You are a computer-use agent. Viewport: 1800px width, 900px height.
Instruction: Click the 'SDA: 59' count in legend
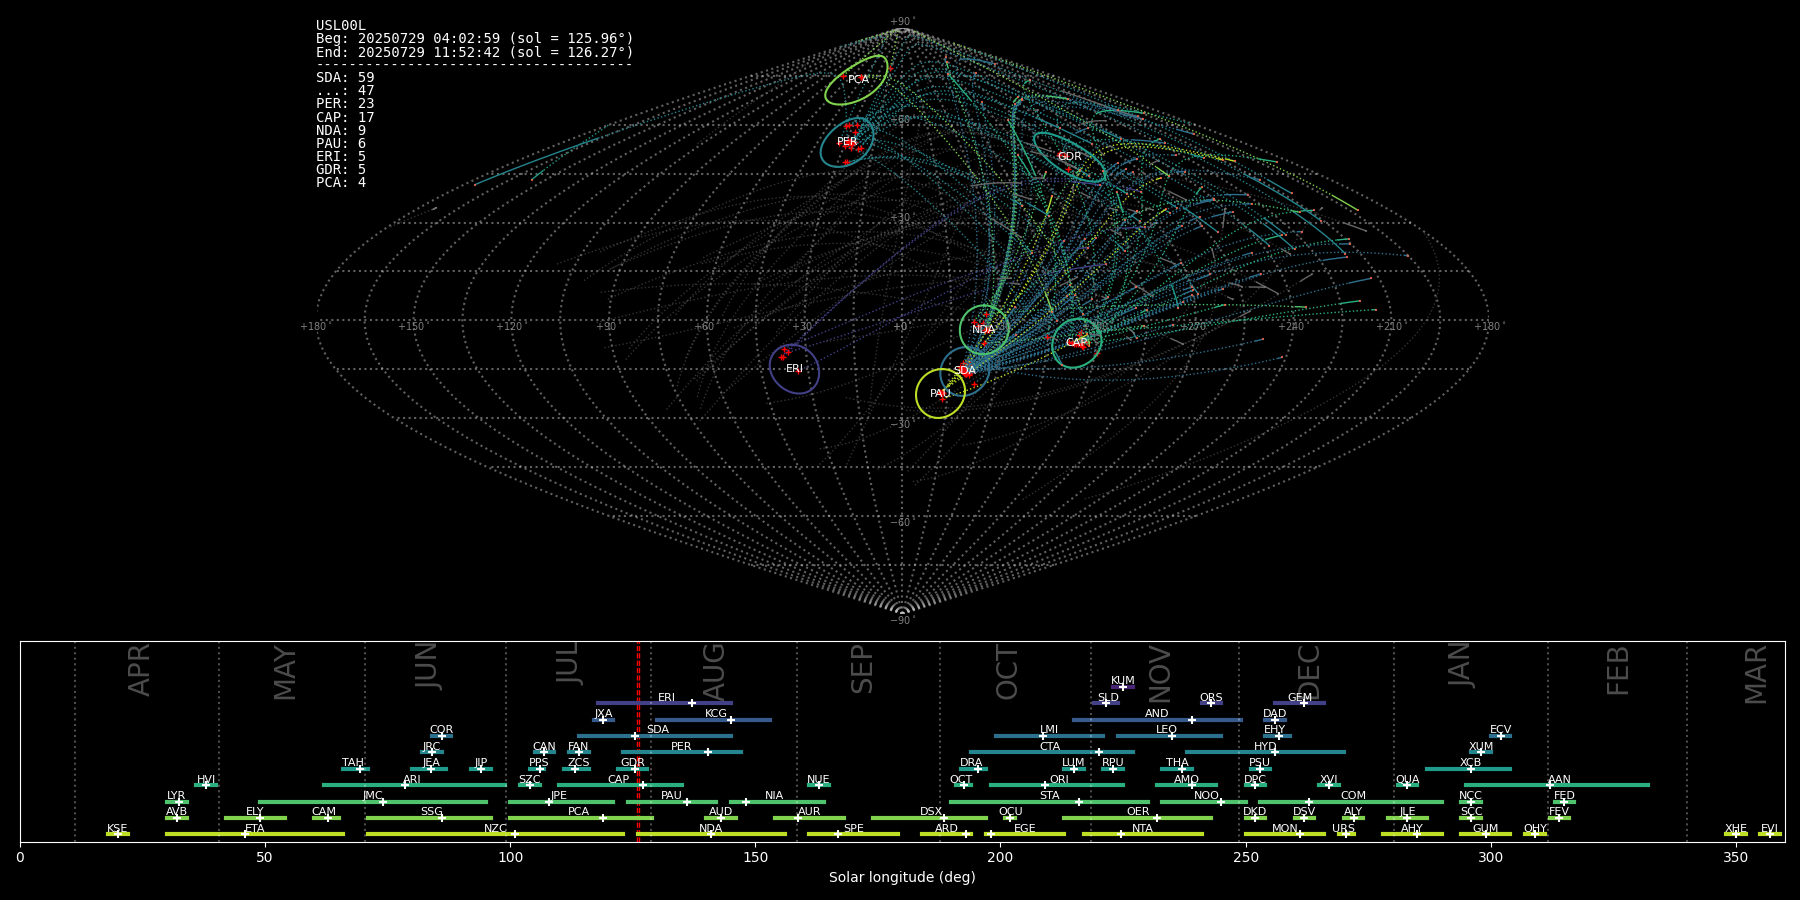tap(345, 77)
